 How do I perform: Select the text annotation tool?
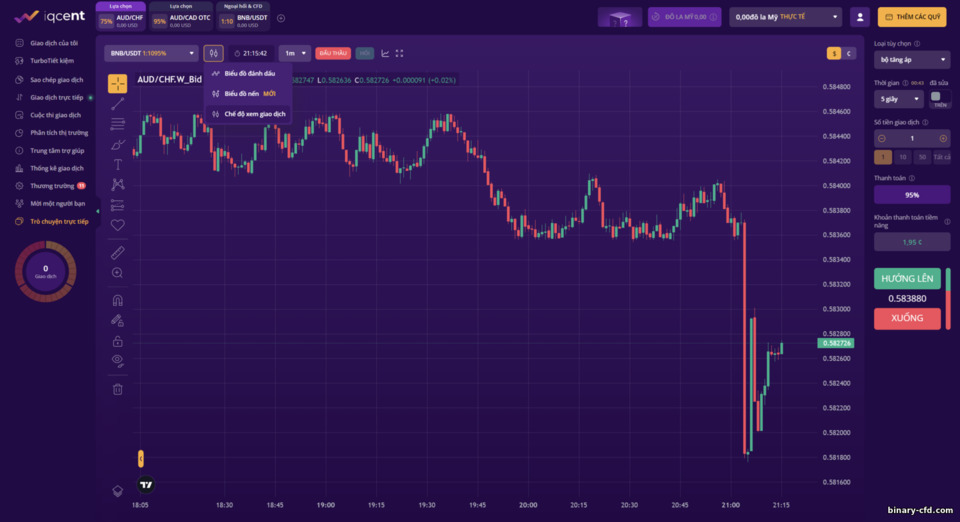click(118, 164)
